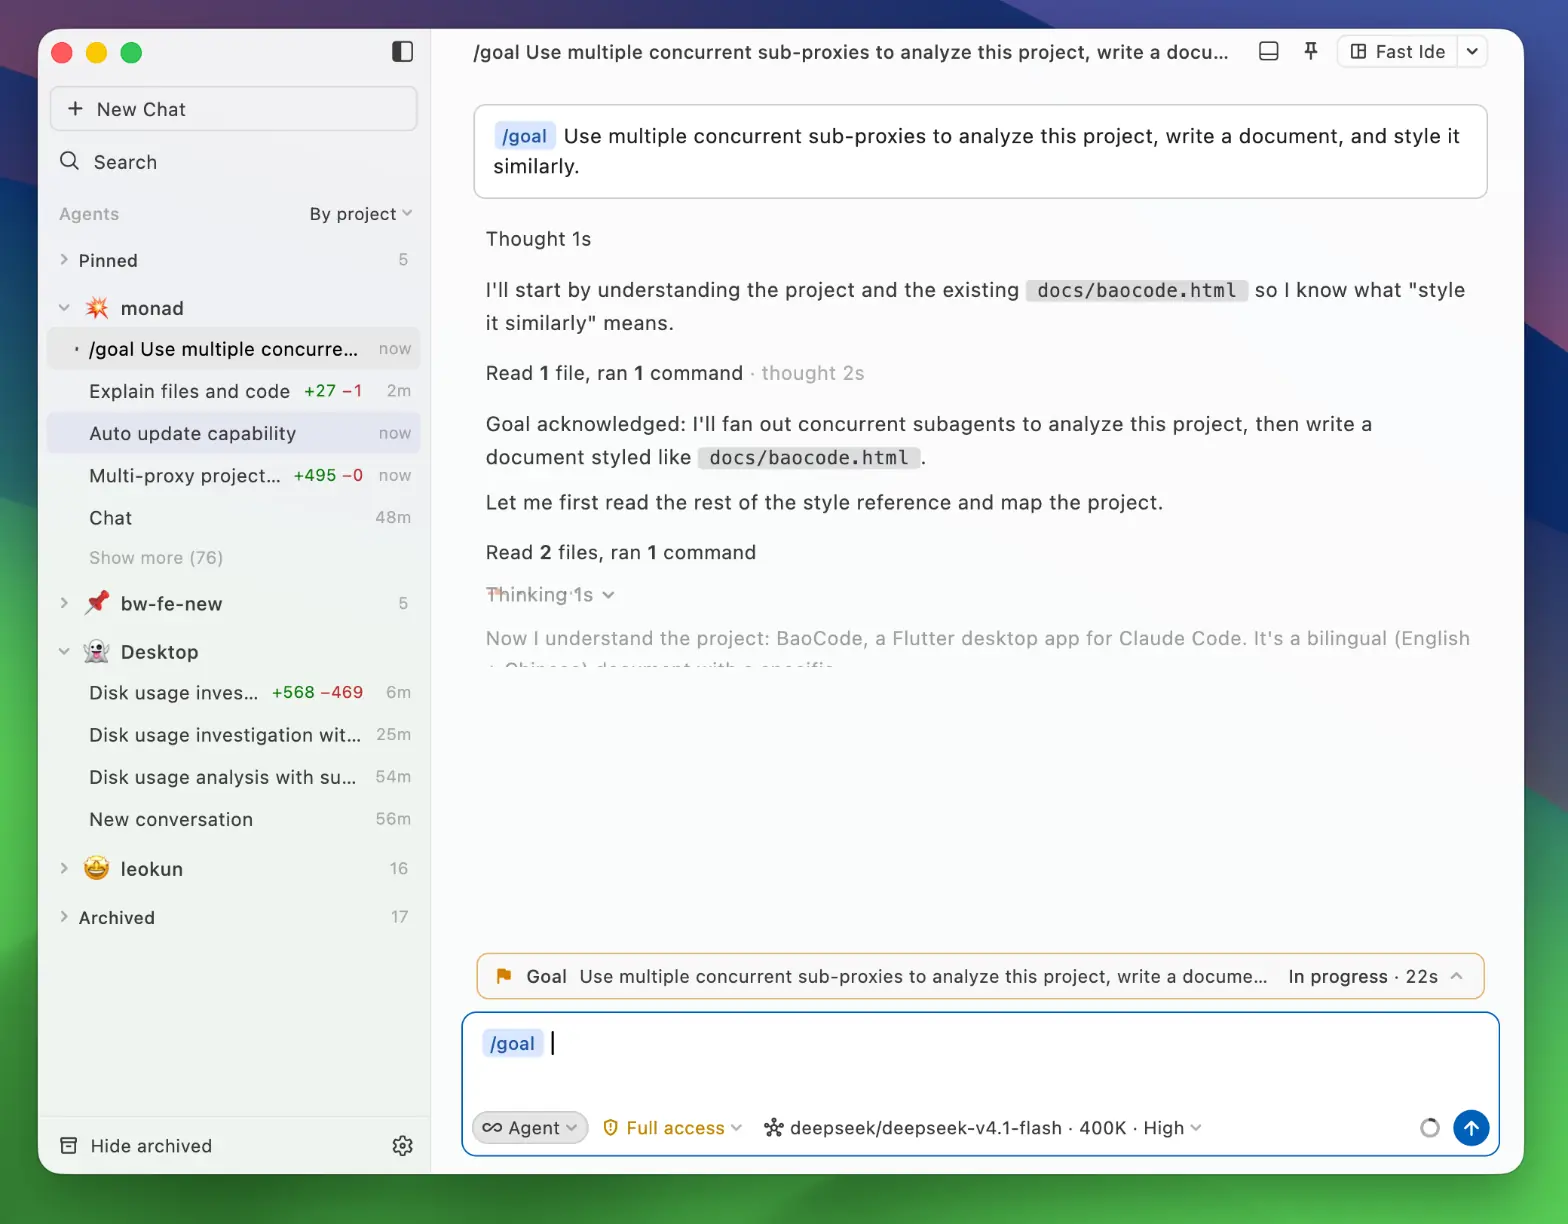Click the leokun emoji project icon

coord(97,868)
